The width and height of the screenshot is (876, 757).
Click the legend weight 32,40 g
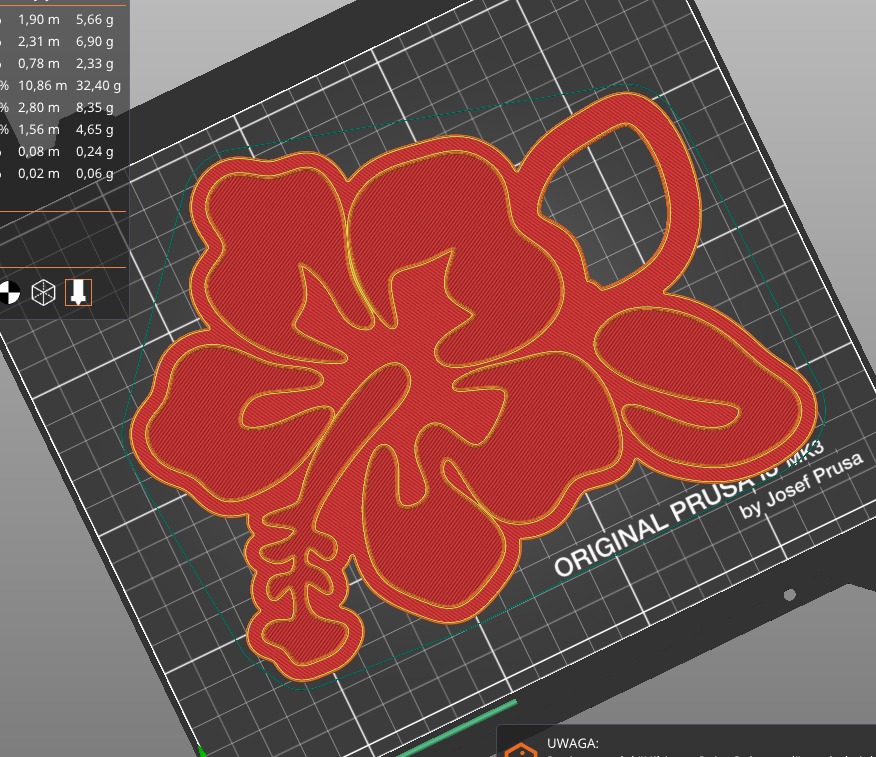[x=98, y=85]
